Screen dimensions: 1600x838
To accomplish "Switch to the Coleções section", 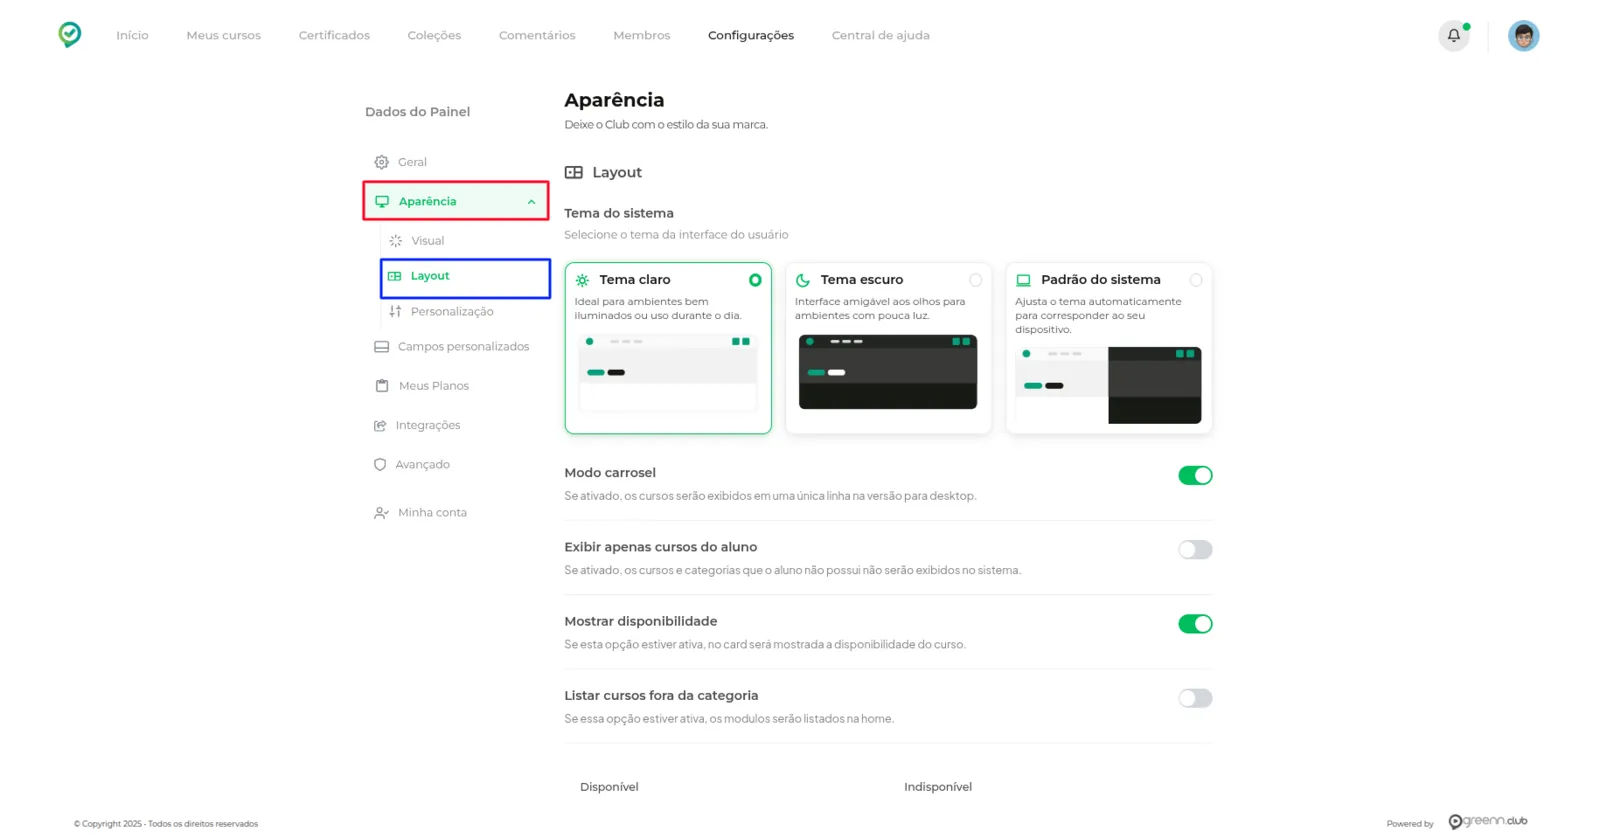I will 434,35.
